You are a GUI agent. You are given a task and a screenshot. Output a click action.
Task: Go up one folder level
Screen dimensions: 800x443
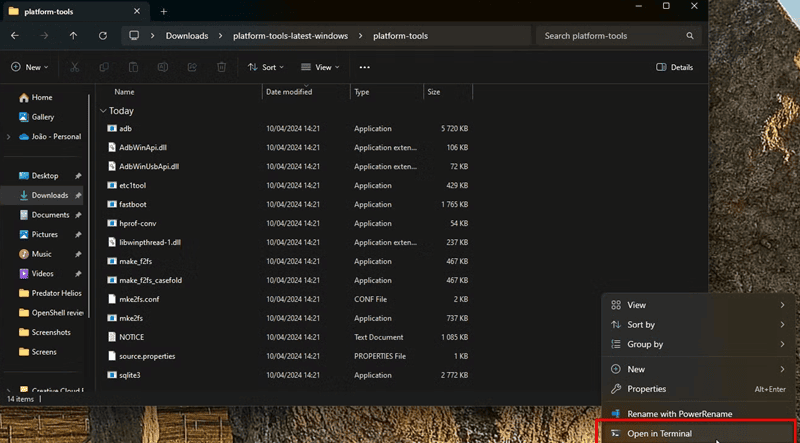tap(73, 36)
